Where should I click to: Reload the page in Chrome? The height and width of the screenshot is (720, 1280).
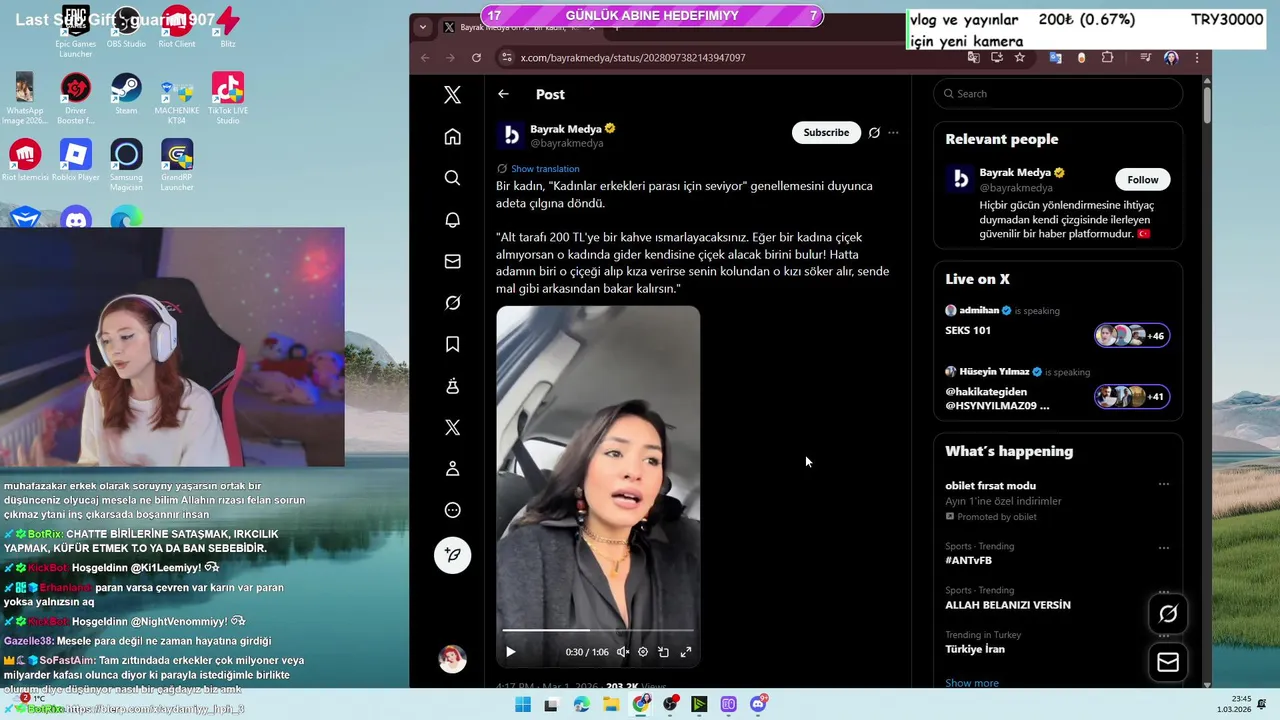click(476, 58)
